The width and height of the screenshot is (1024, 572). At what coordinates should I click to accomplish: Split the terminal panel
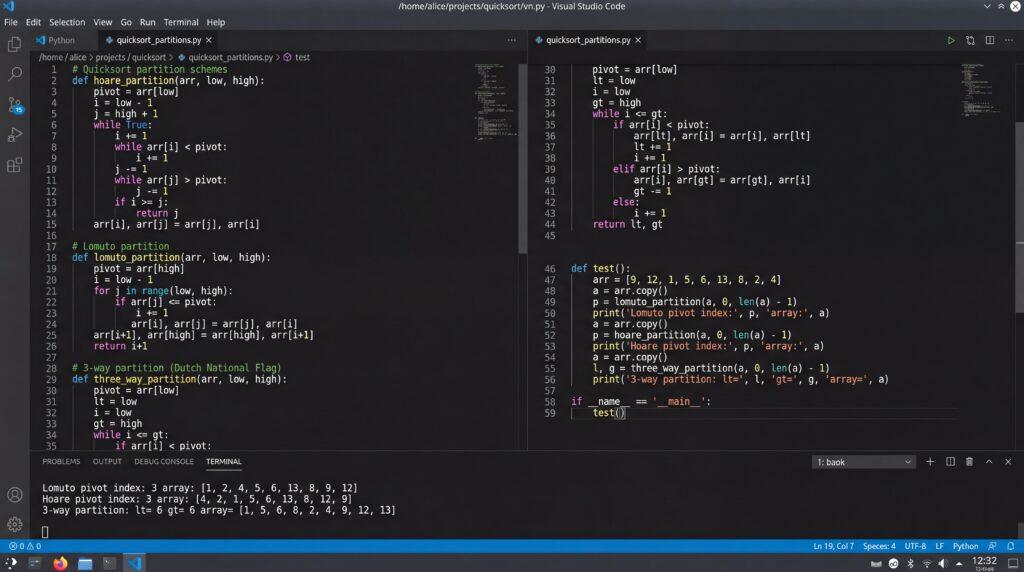pyautogui.click(x=950, y=462)
